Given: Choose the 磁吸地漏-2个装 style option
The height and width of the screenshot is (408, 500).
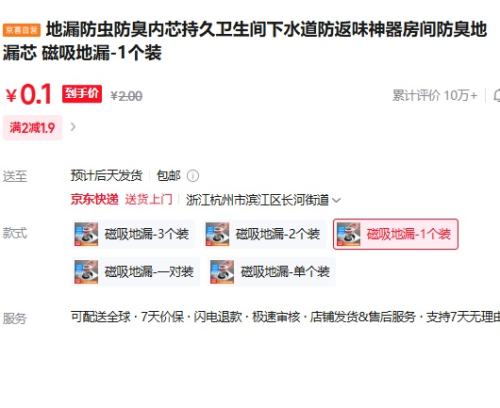Looking at the screenshot, I should click(x=264, y=234).
